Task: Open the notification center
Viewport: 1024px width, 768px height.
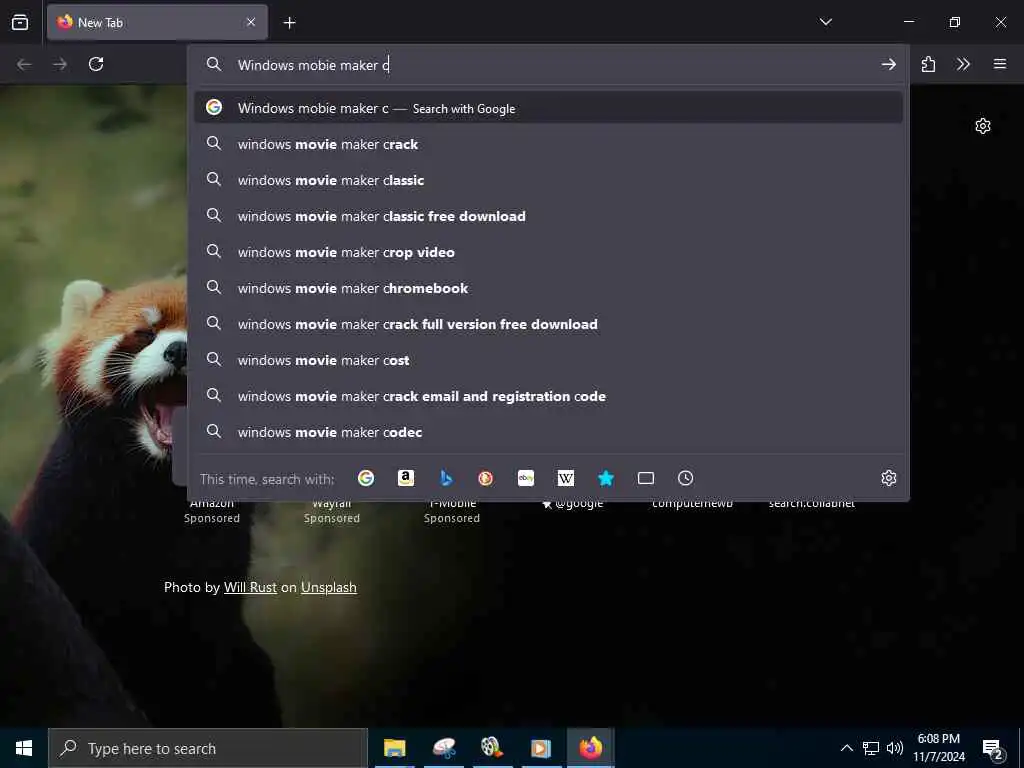Action: 992,748
